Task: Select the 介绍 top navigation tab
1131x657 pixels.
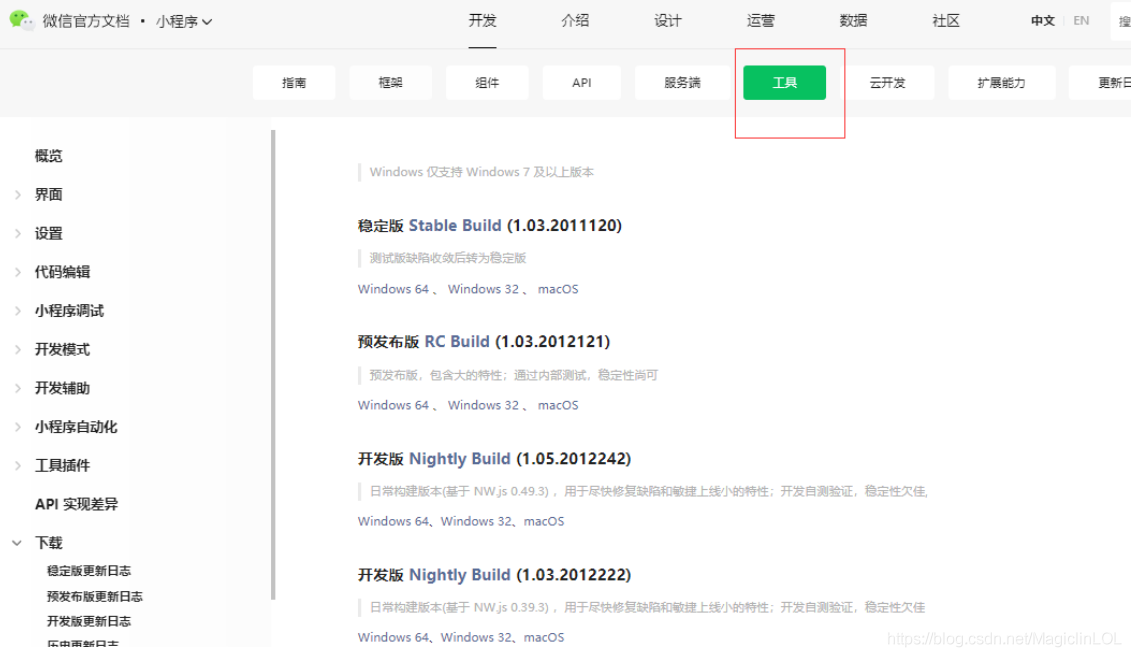Action: tap(575, 21)
